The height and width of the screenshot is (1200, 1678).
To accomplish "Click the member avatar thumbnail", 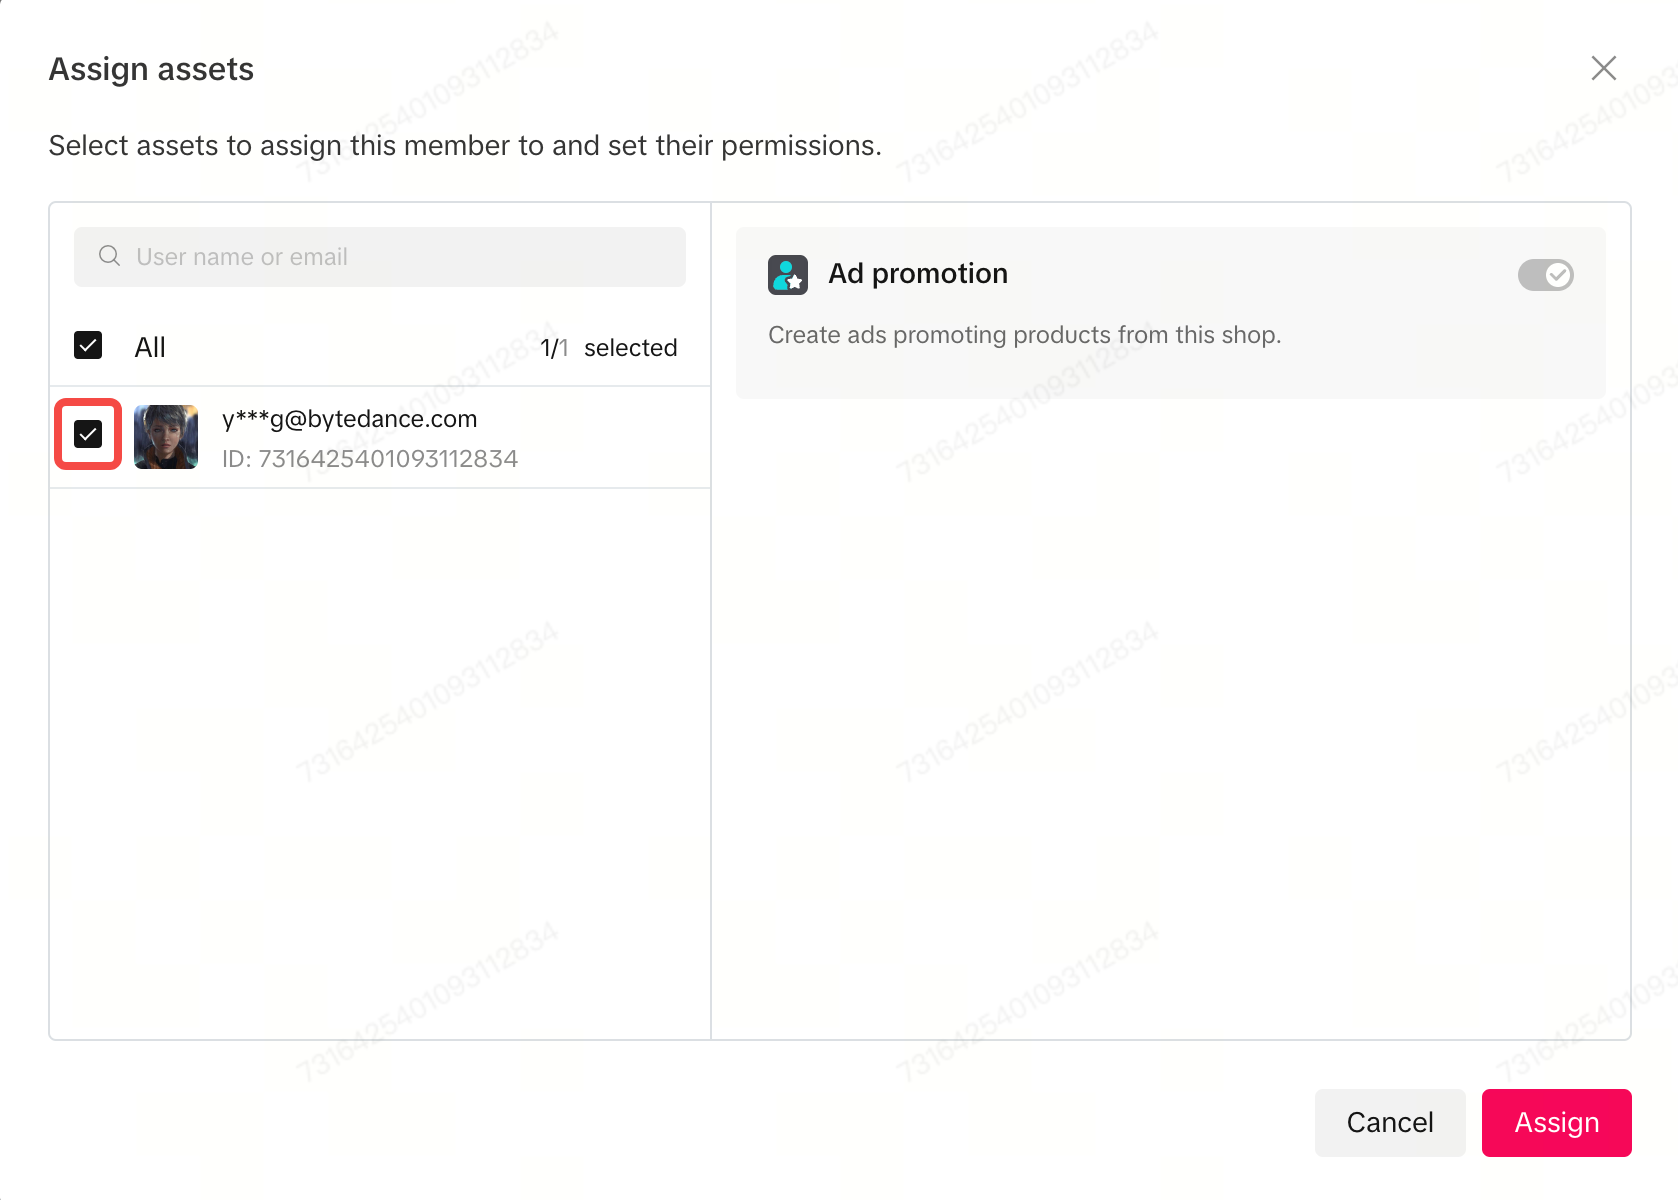I will coord(166,437).
